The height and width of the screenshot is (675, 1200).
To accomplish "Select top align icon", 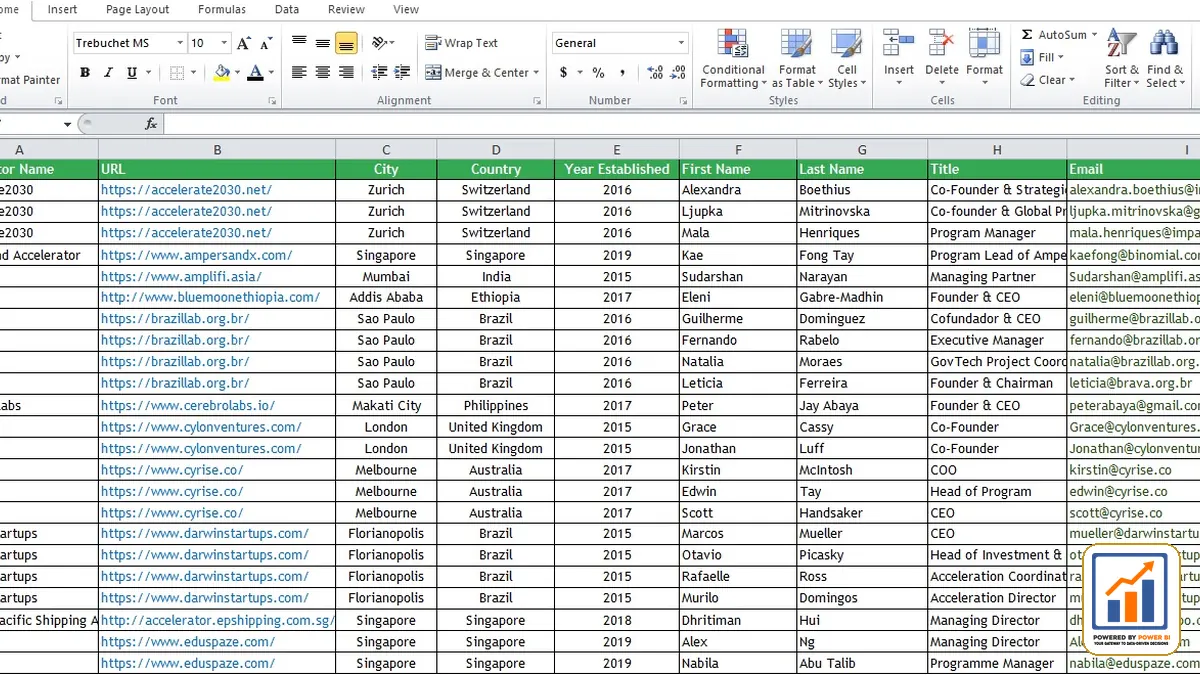I will pyautogui.click(x=299, y=43).
